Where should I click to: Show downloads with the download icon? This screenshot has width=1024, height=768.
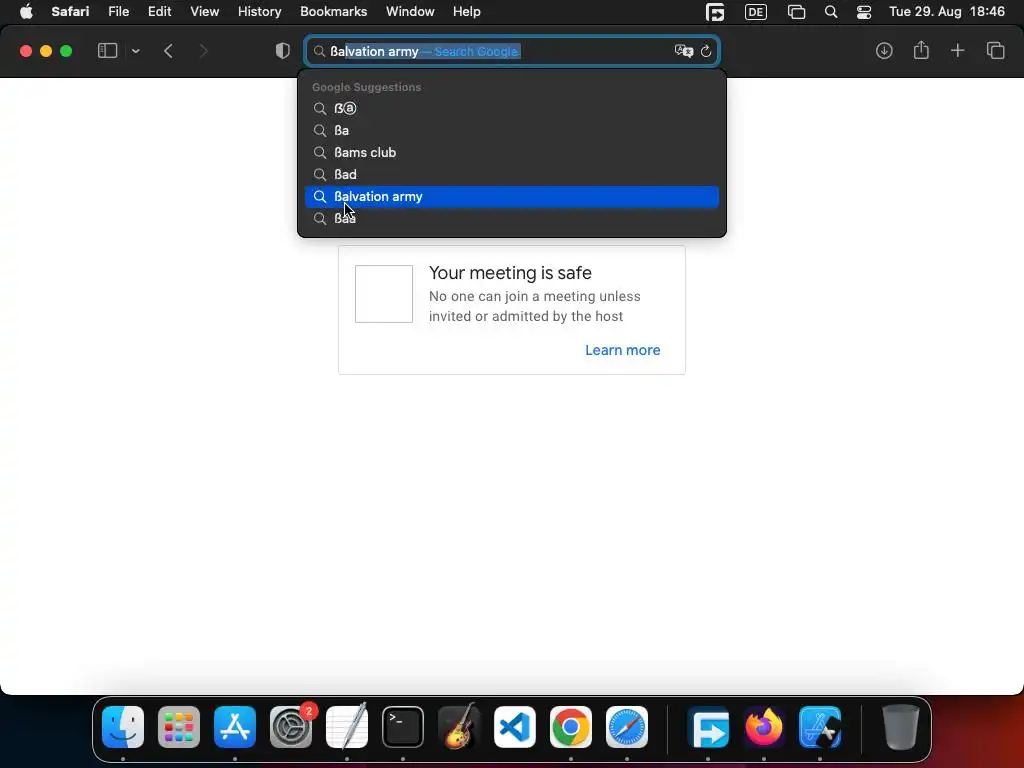click(884, 51)
